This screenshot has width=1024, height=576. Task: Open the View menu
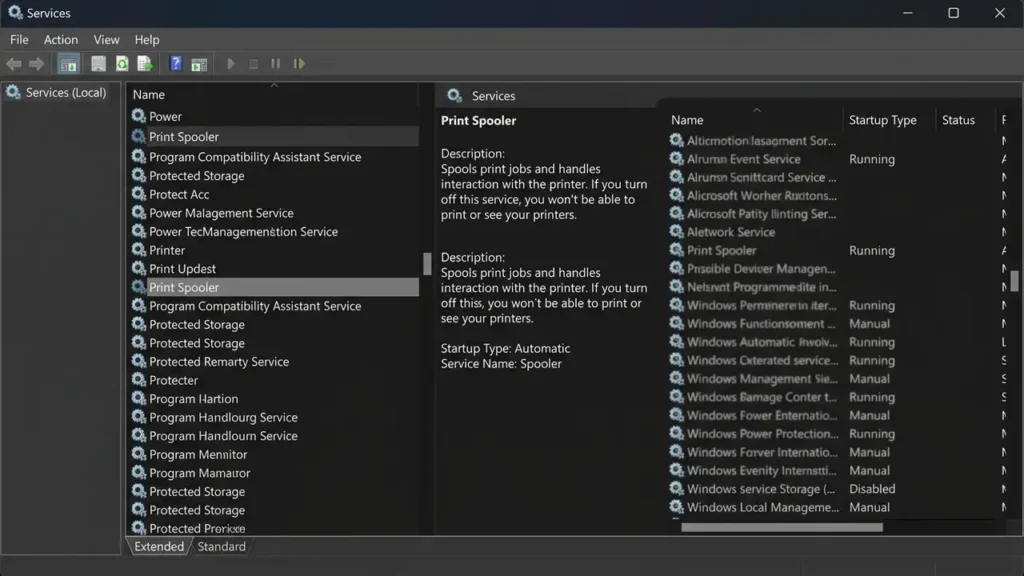tap(106, 40)
